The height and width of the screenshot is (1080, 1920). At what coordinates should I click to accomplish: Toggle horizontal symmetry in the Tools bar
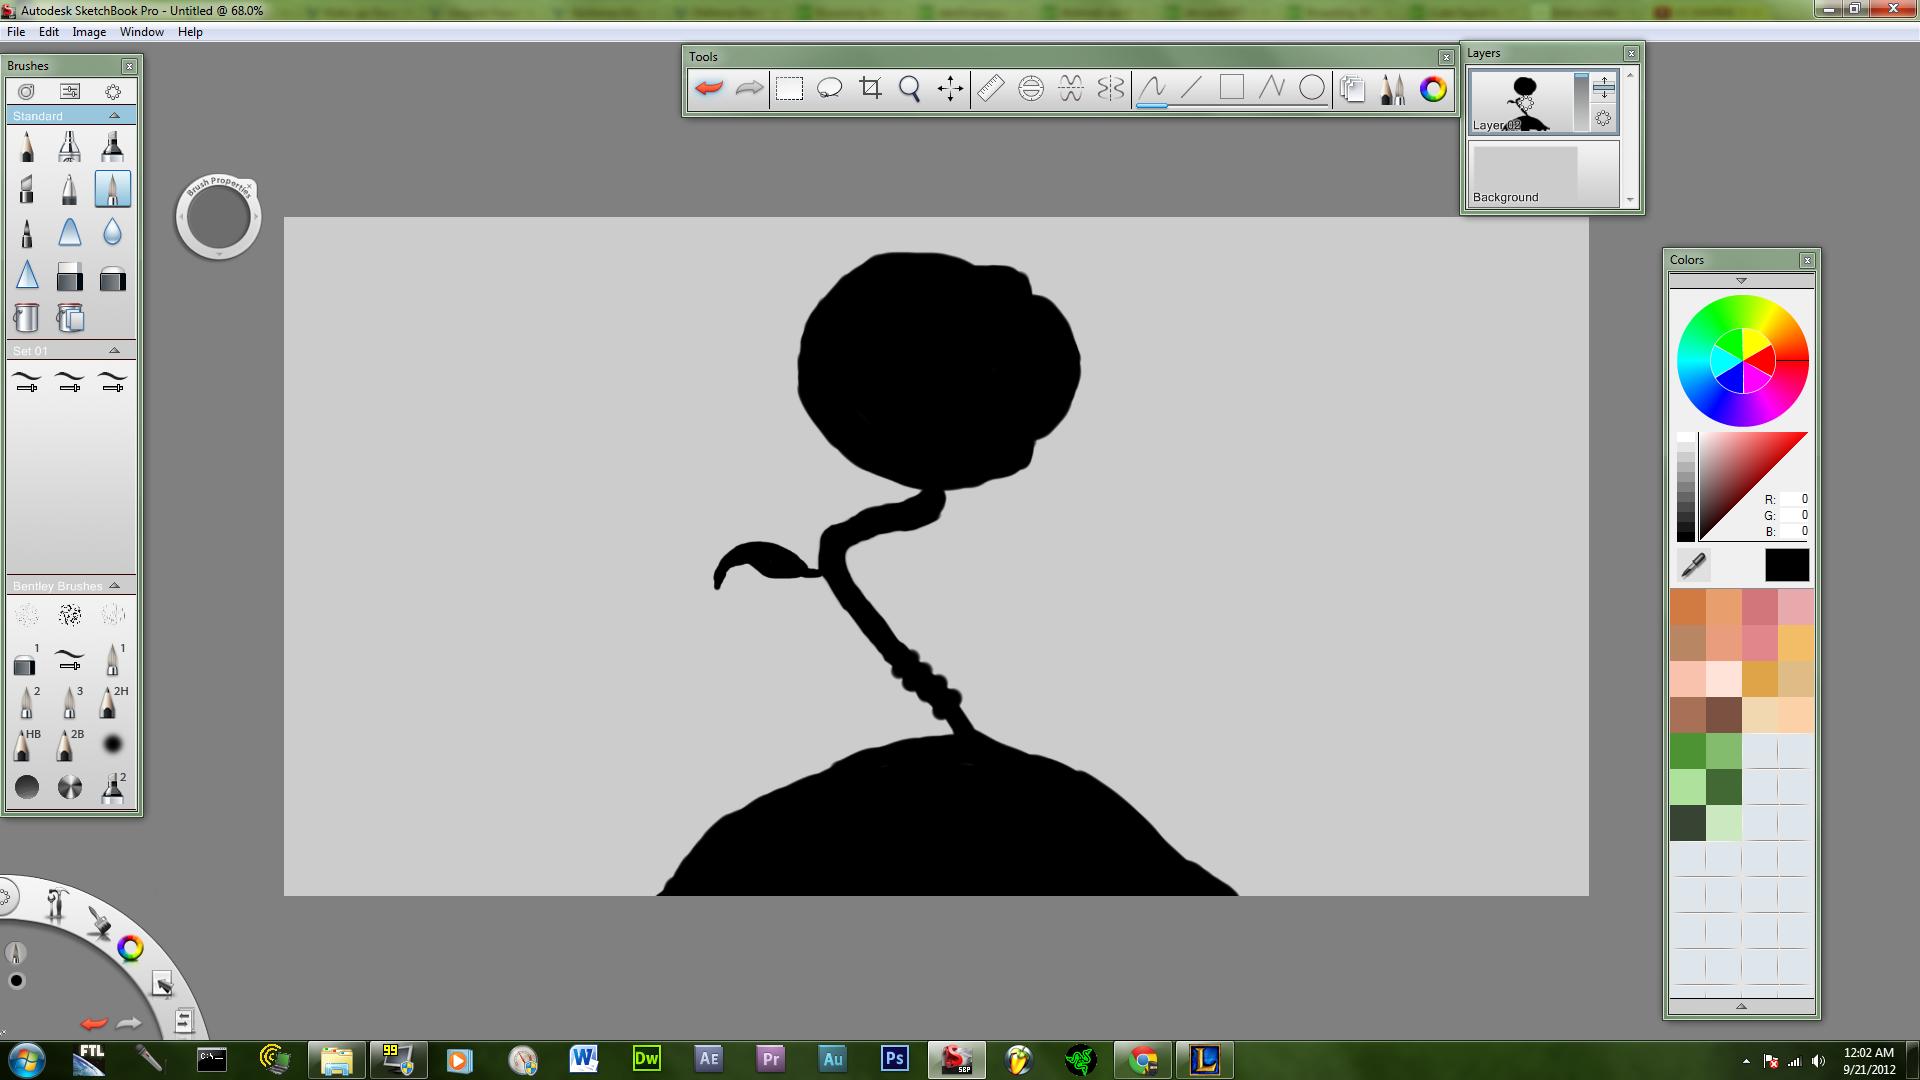(1070, 88)
